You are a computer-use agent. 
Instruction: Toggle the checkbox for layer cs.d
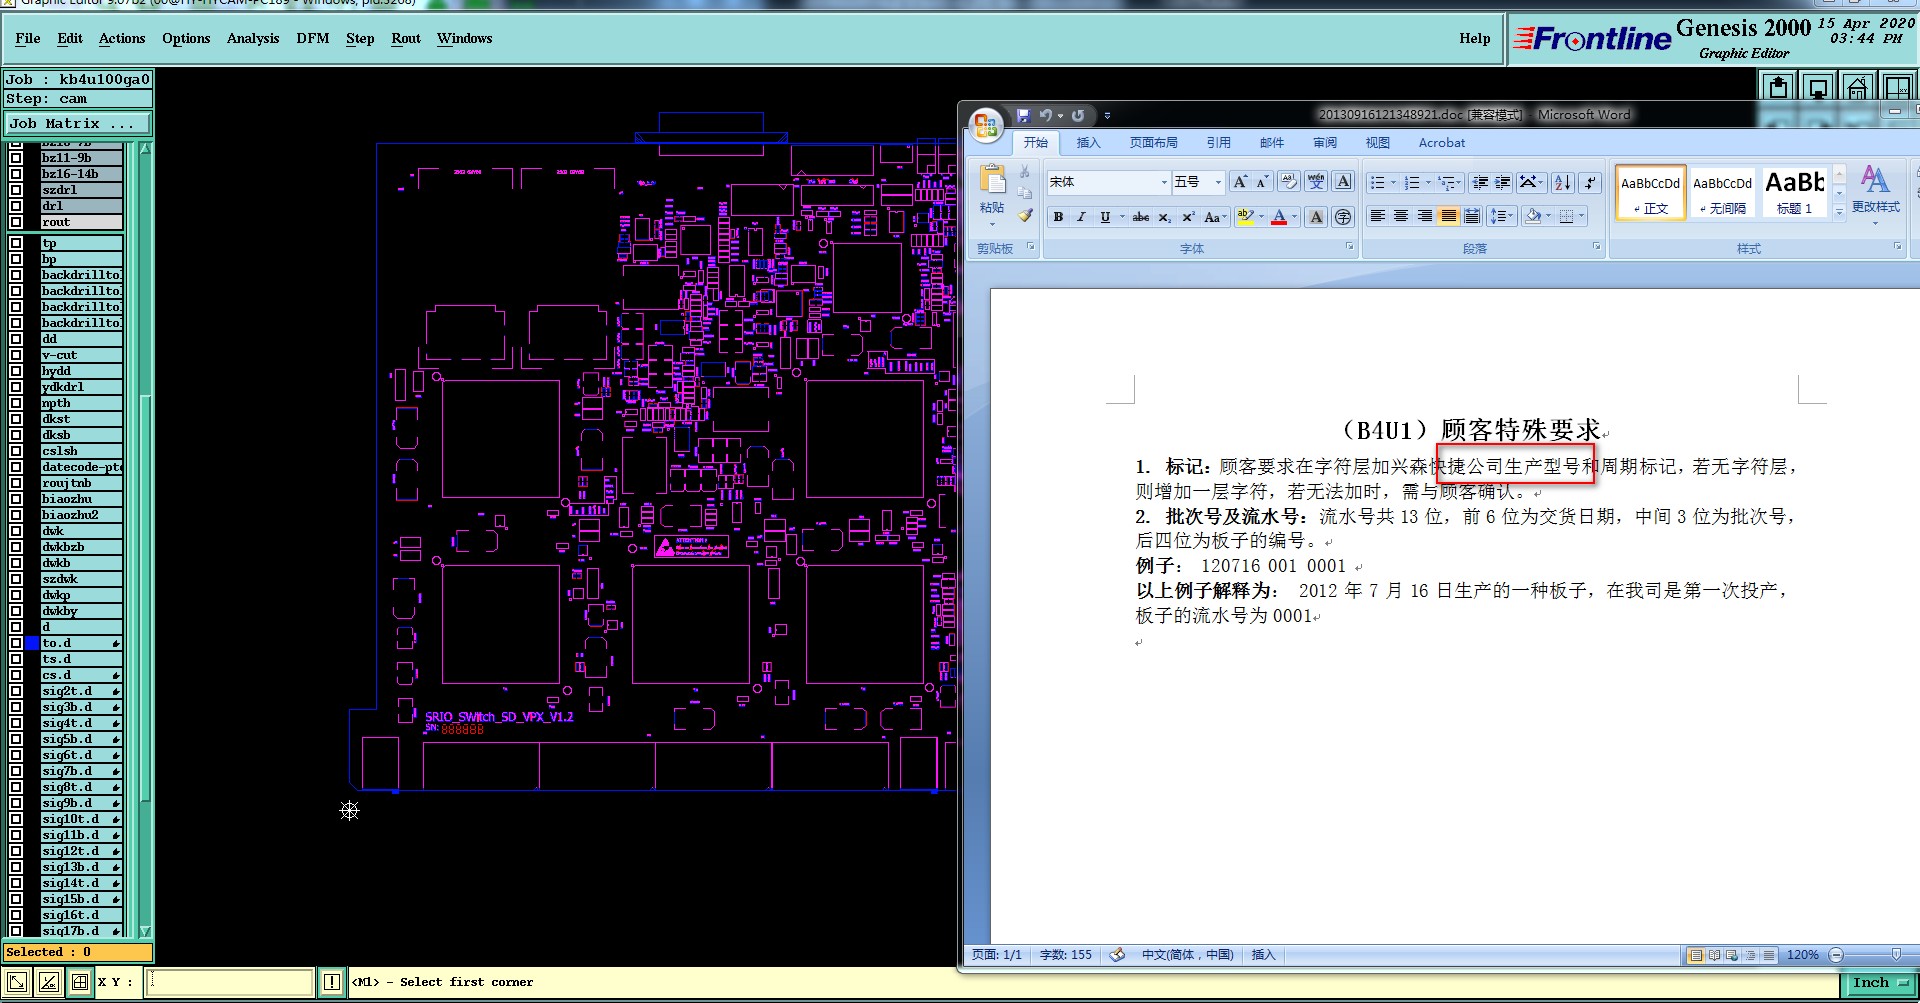16,675
